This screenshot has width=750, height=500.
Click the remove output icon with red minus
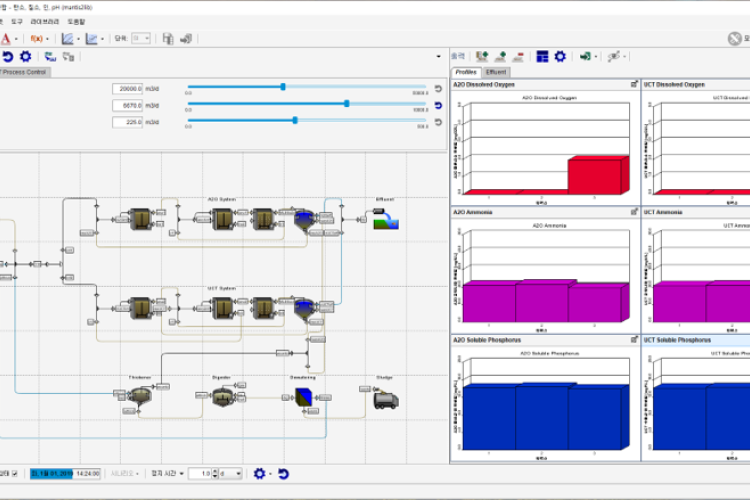pyautogui.click(x=518, y=56)
